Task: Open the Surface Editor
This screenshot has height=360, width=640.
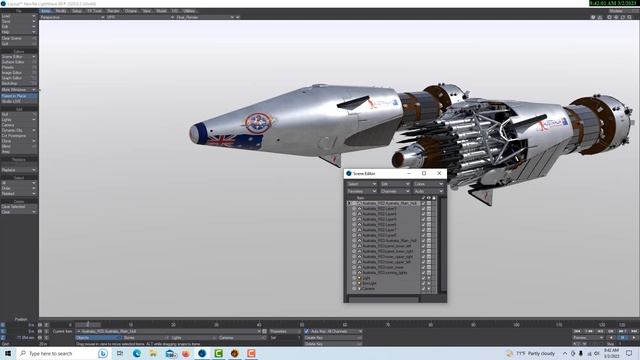Action: pos(19,62)
